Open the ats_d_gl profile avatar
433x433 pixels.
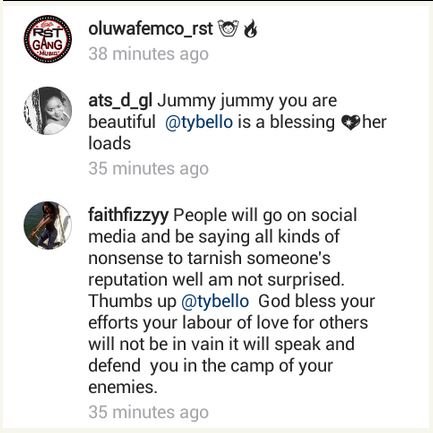[48, 111]
